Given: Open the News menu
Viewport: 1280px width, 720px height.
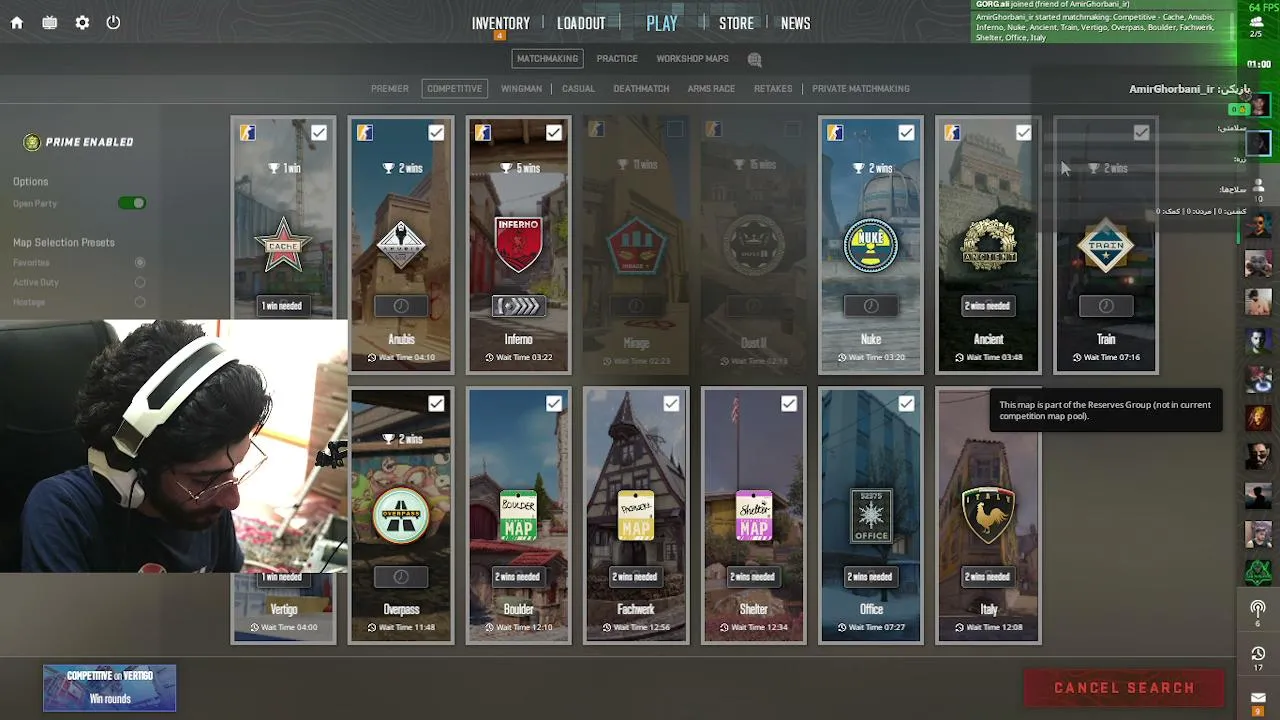Looking at the screenshot, I should (796, 23).
